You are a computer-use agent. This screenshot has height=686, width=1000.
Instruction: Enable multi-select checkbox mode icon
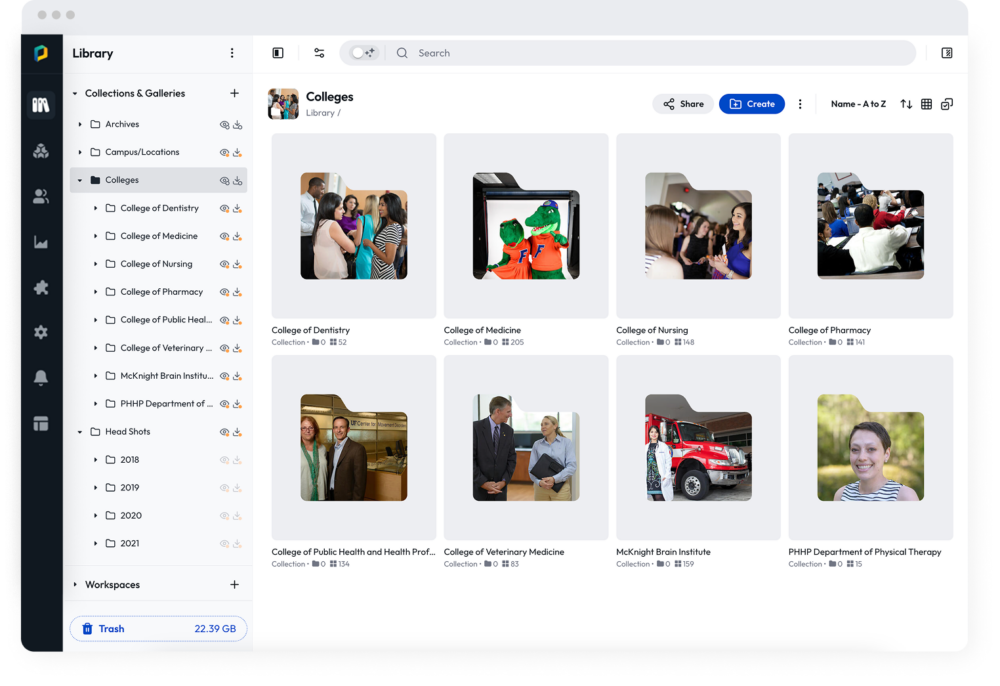click(x=947, y=104)
